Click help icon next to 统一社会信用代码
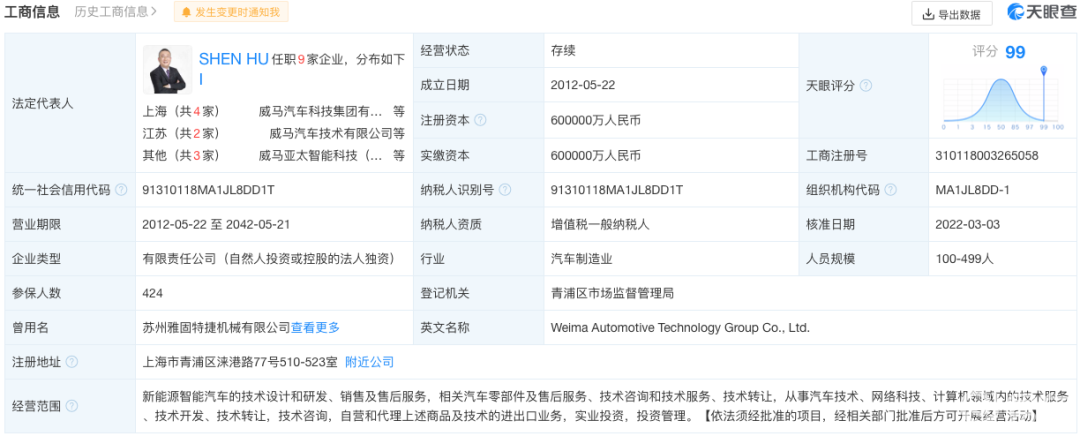 click(x=121, y=190)
